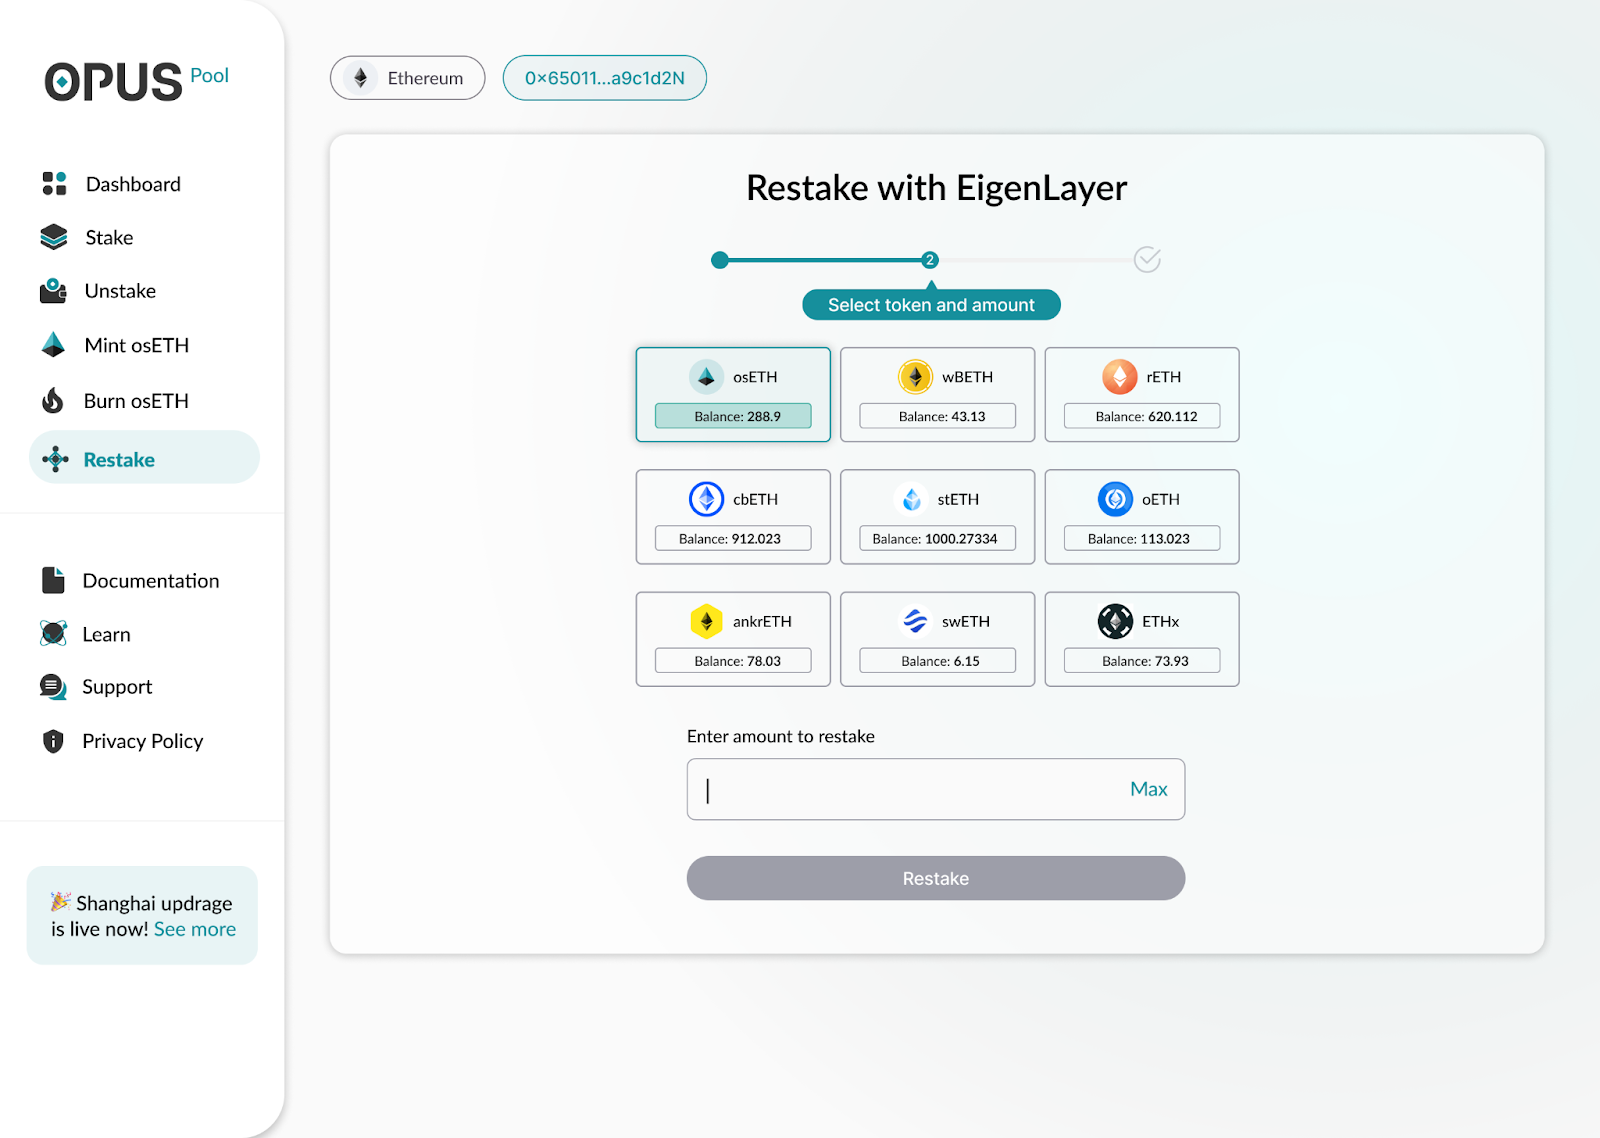Click the Stake layers icon in sidebar
This screenshot has width=1600, height=1138.
tap(52, 237)
